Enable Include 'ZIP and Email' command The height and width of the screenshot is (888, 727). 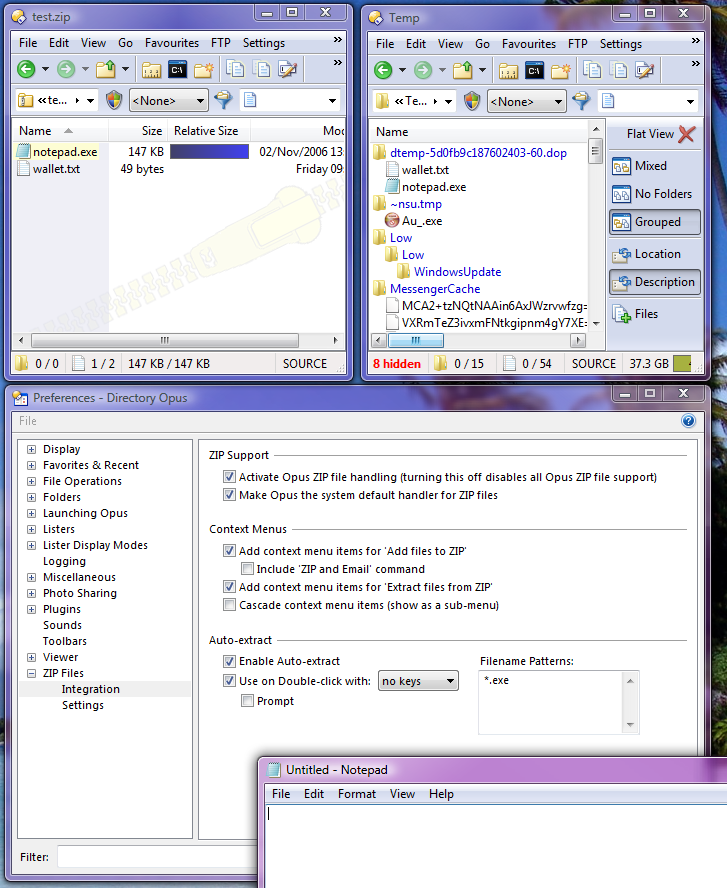[x=247, y=569]
